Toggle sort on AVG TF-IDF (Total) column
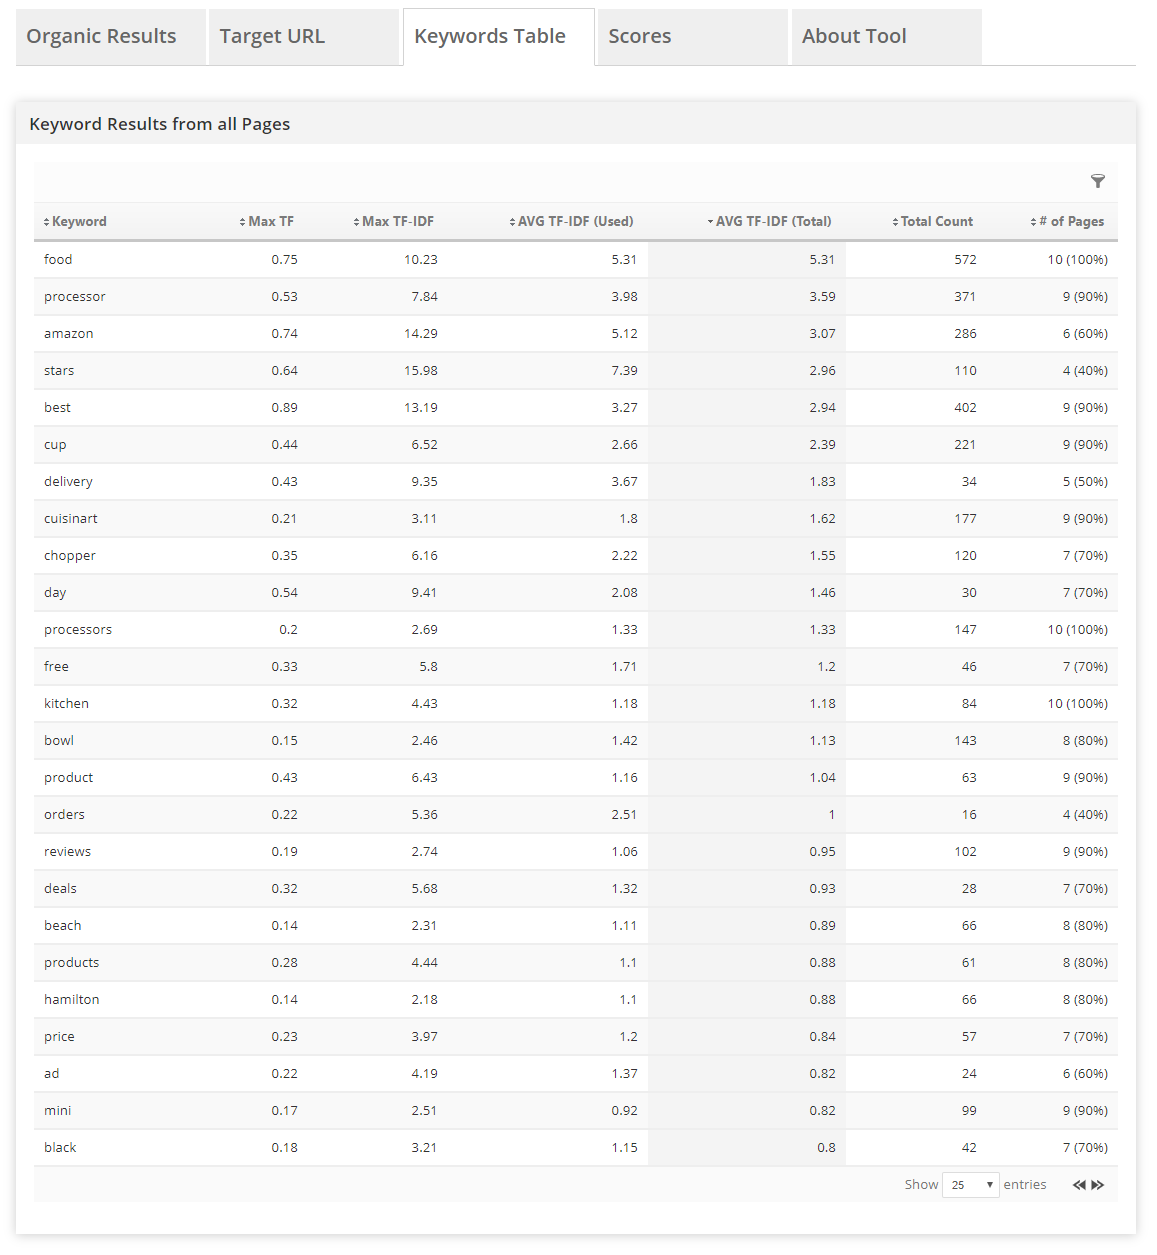The width and height of the screenshot is (1157, 1255). (772, 222)
